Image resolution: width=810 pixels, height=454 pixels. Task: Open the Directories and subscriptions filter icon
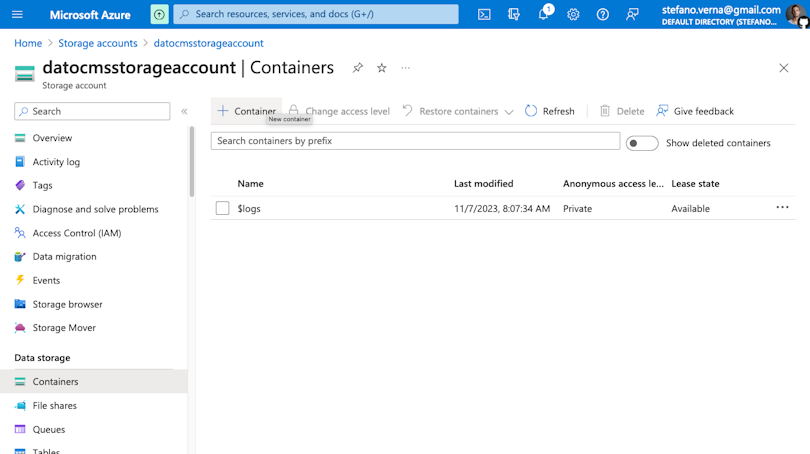click(x=513, y=14)
